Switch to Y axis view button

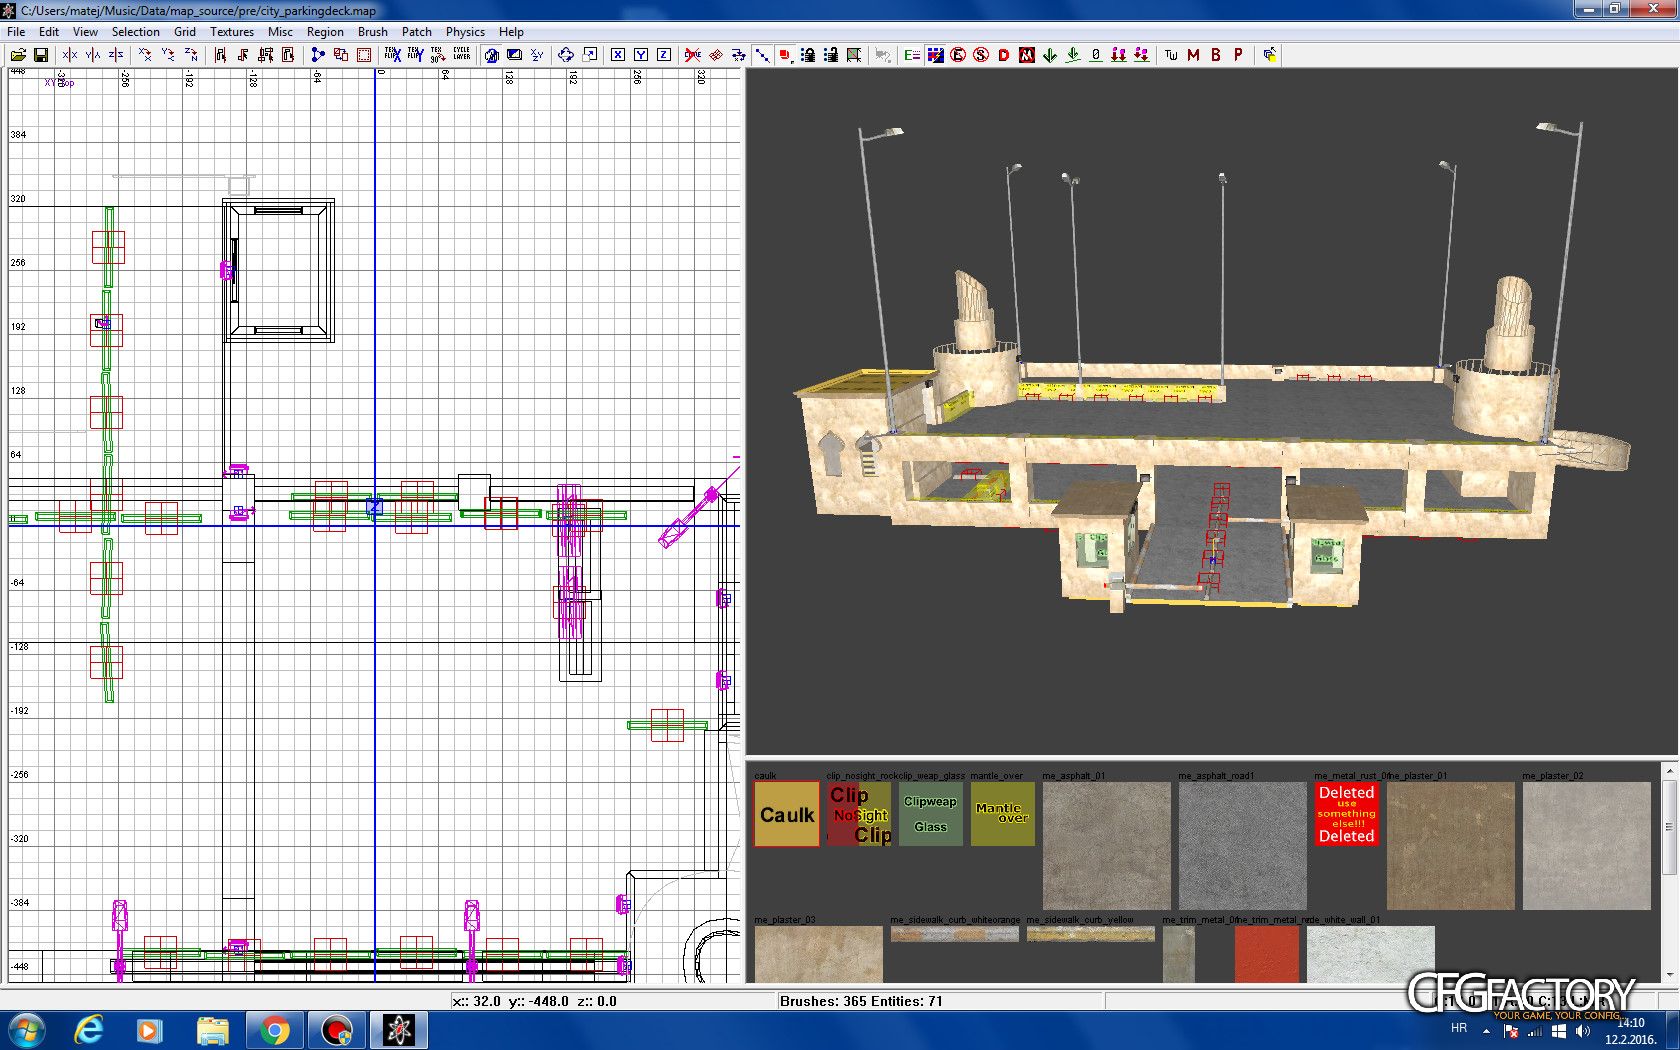pyautogui.click(x=641, y=55)
